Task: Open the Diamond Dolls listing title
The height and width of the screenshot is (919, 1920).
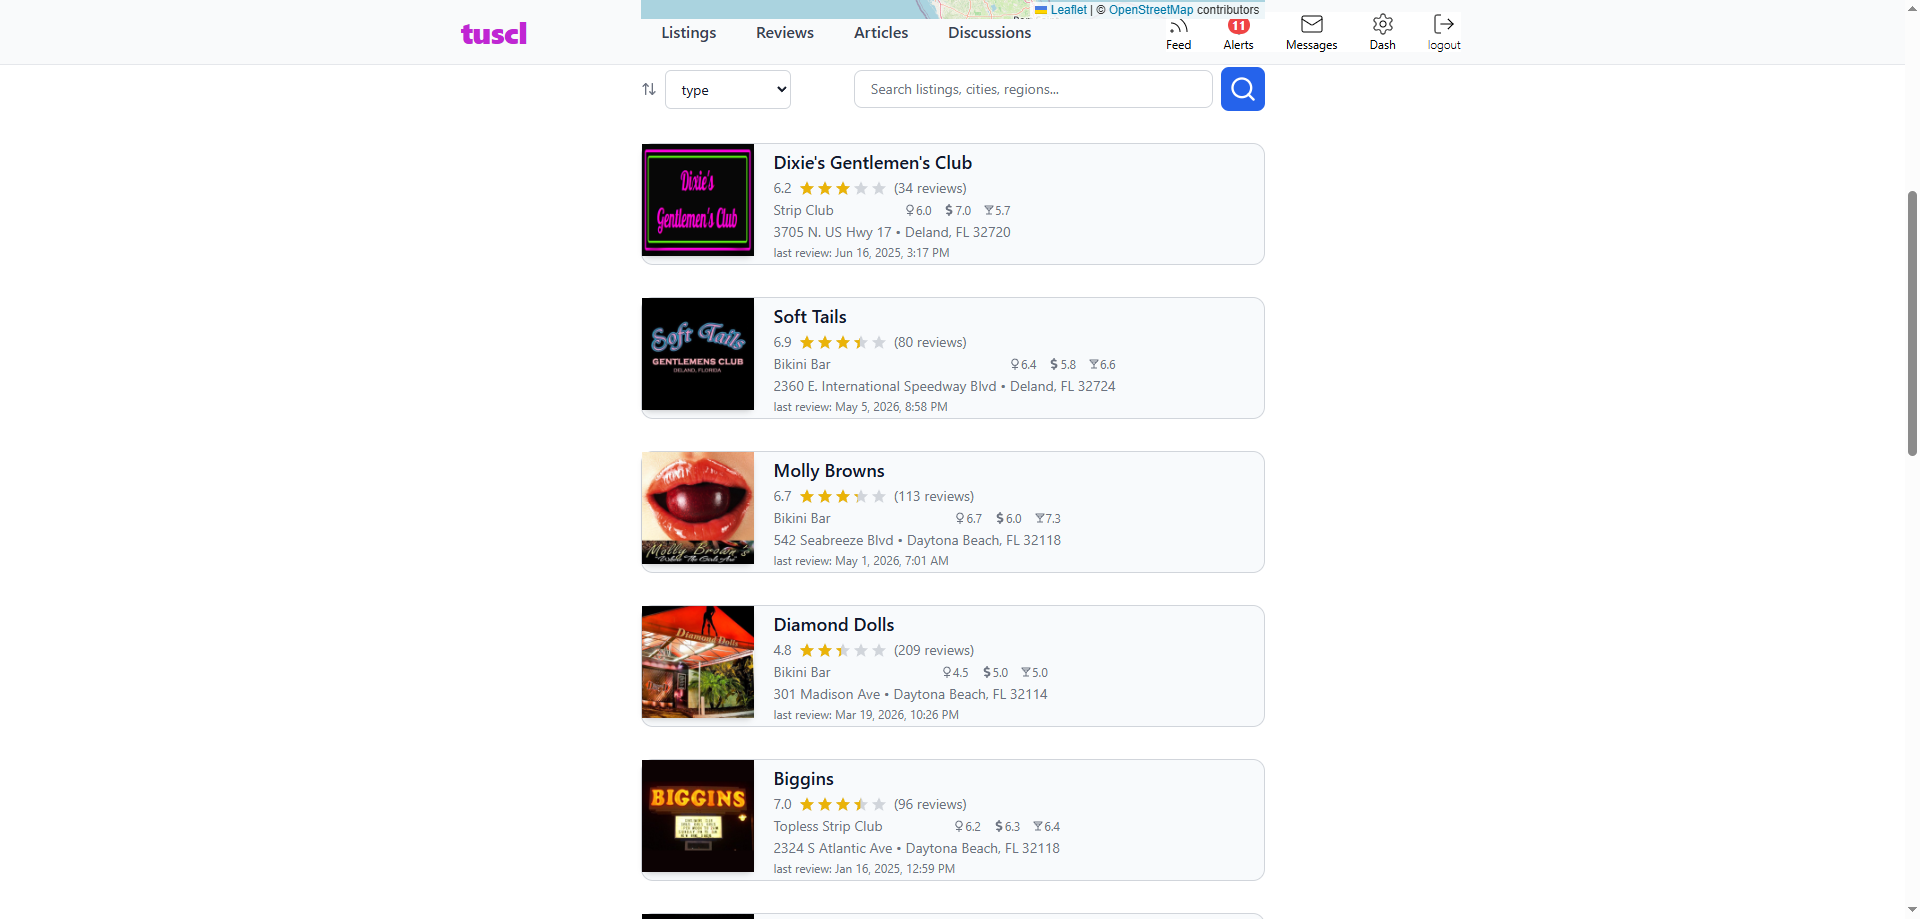Action: pos(834,625)
